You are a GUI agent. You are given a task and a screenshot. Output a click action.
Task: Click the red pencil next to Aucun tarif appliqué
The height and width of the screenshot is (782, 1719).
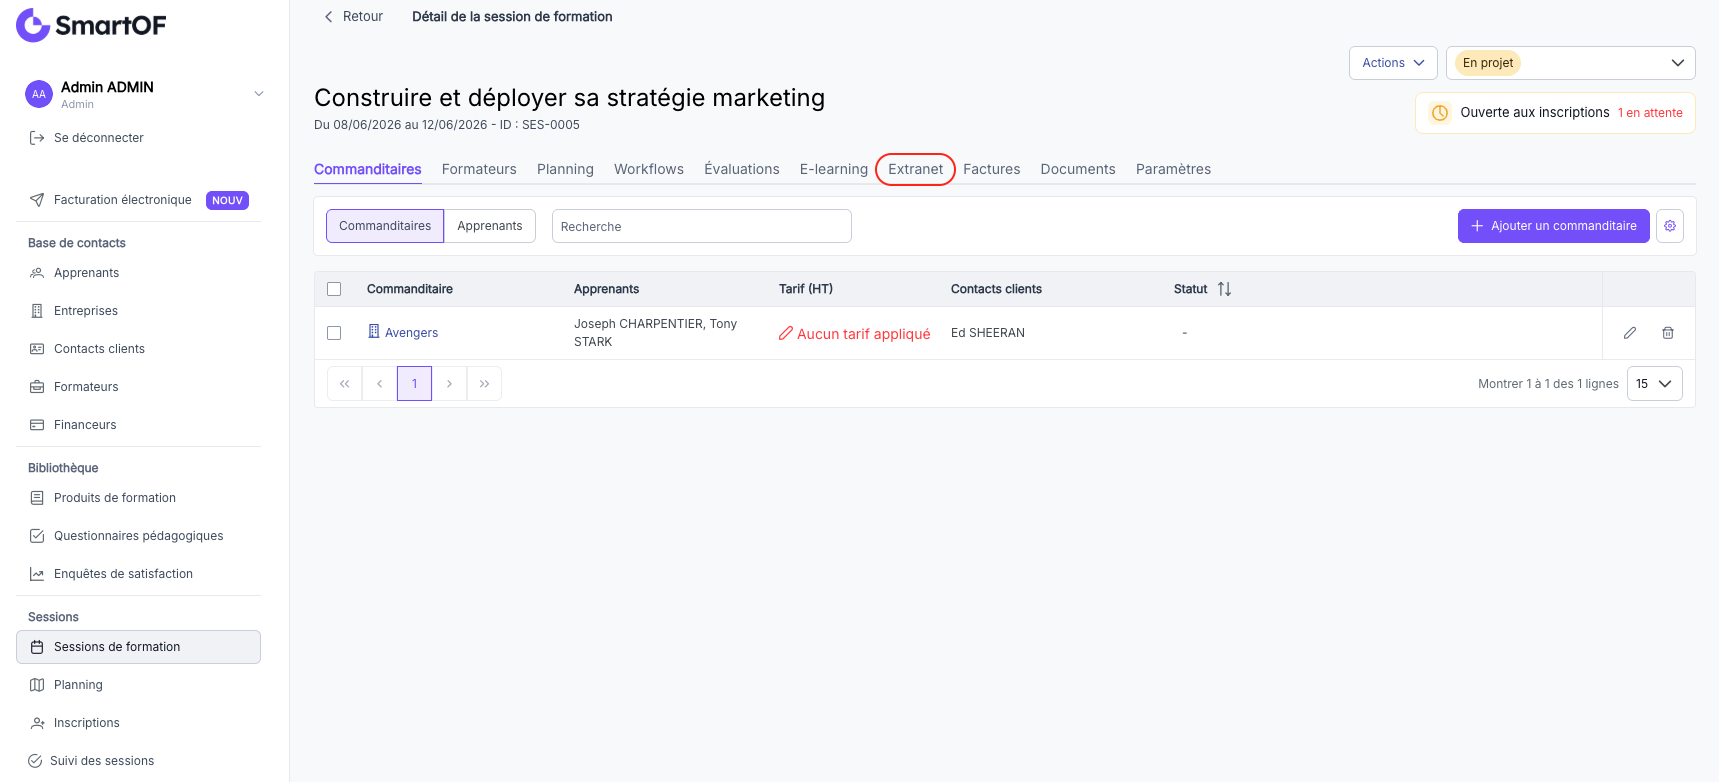click(x=786, y=333)
